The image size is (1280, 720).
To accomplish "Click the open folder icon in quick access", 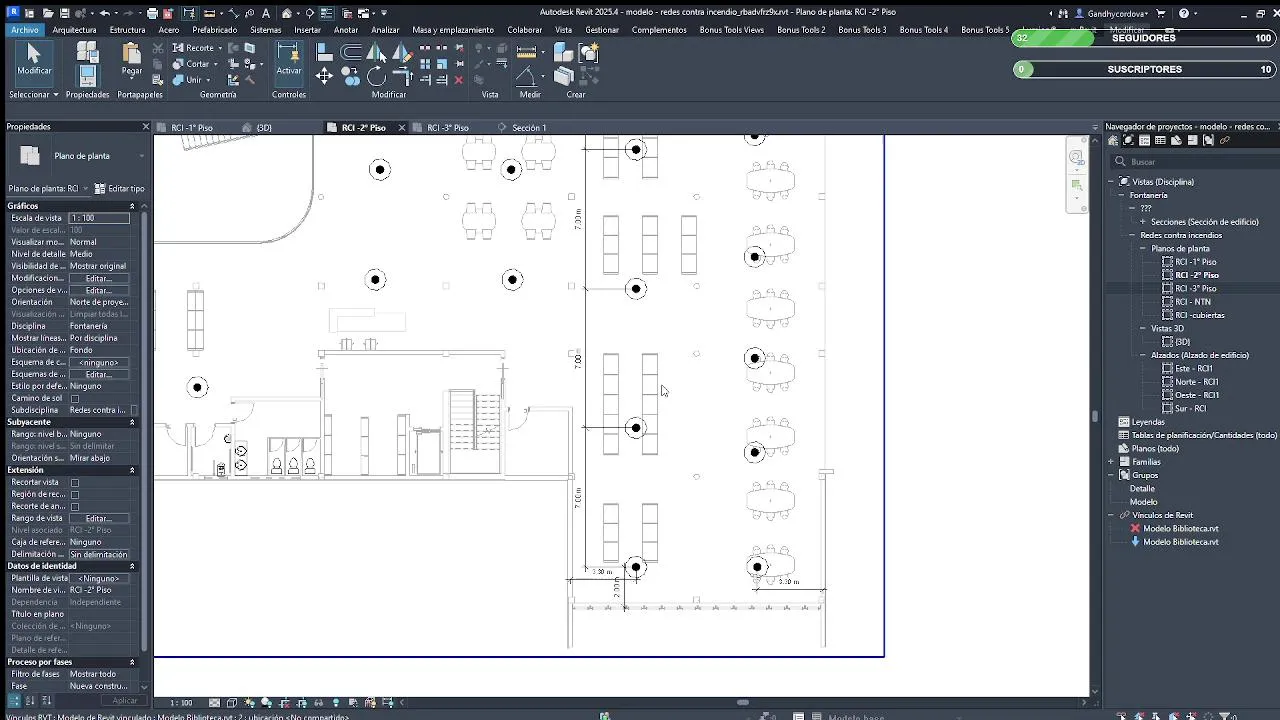I will (x=48, y=13).
